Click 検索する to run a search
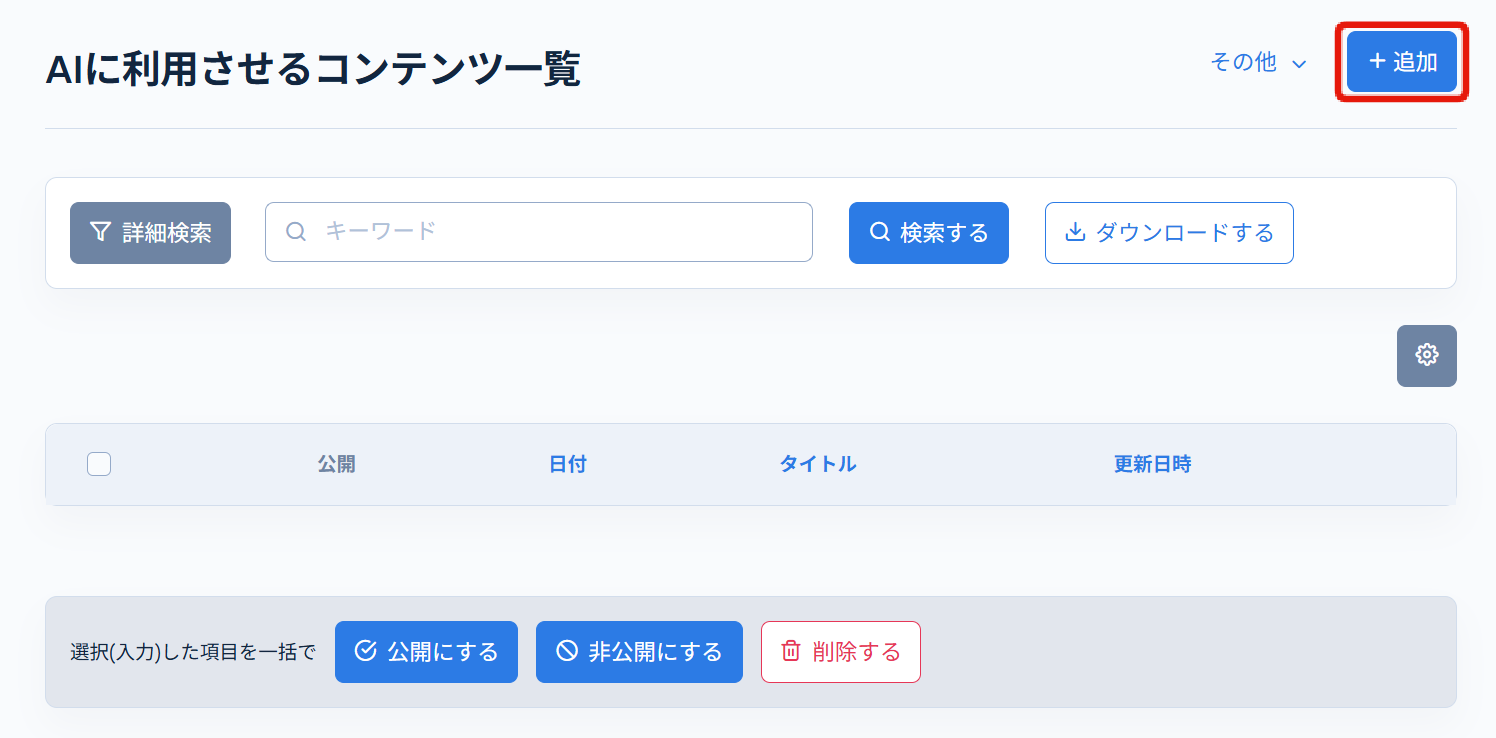This screenshot has height=738, width=1496. point(928,231)
